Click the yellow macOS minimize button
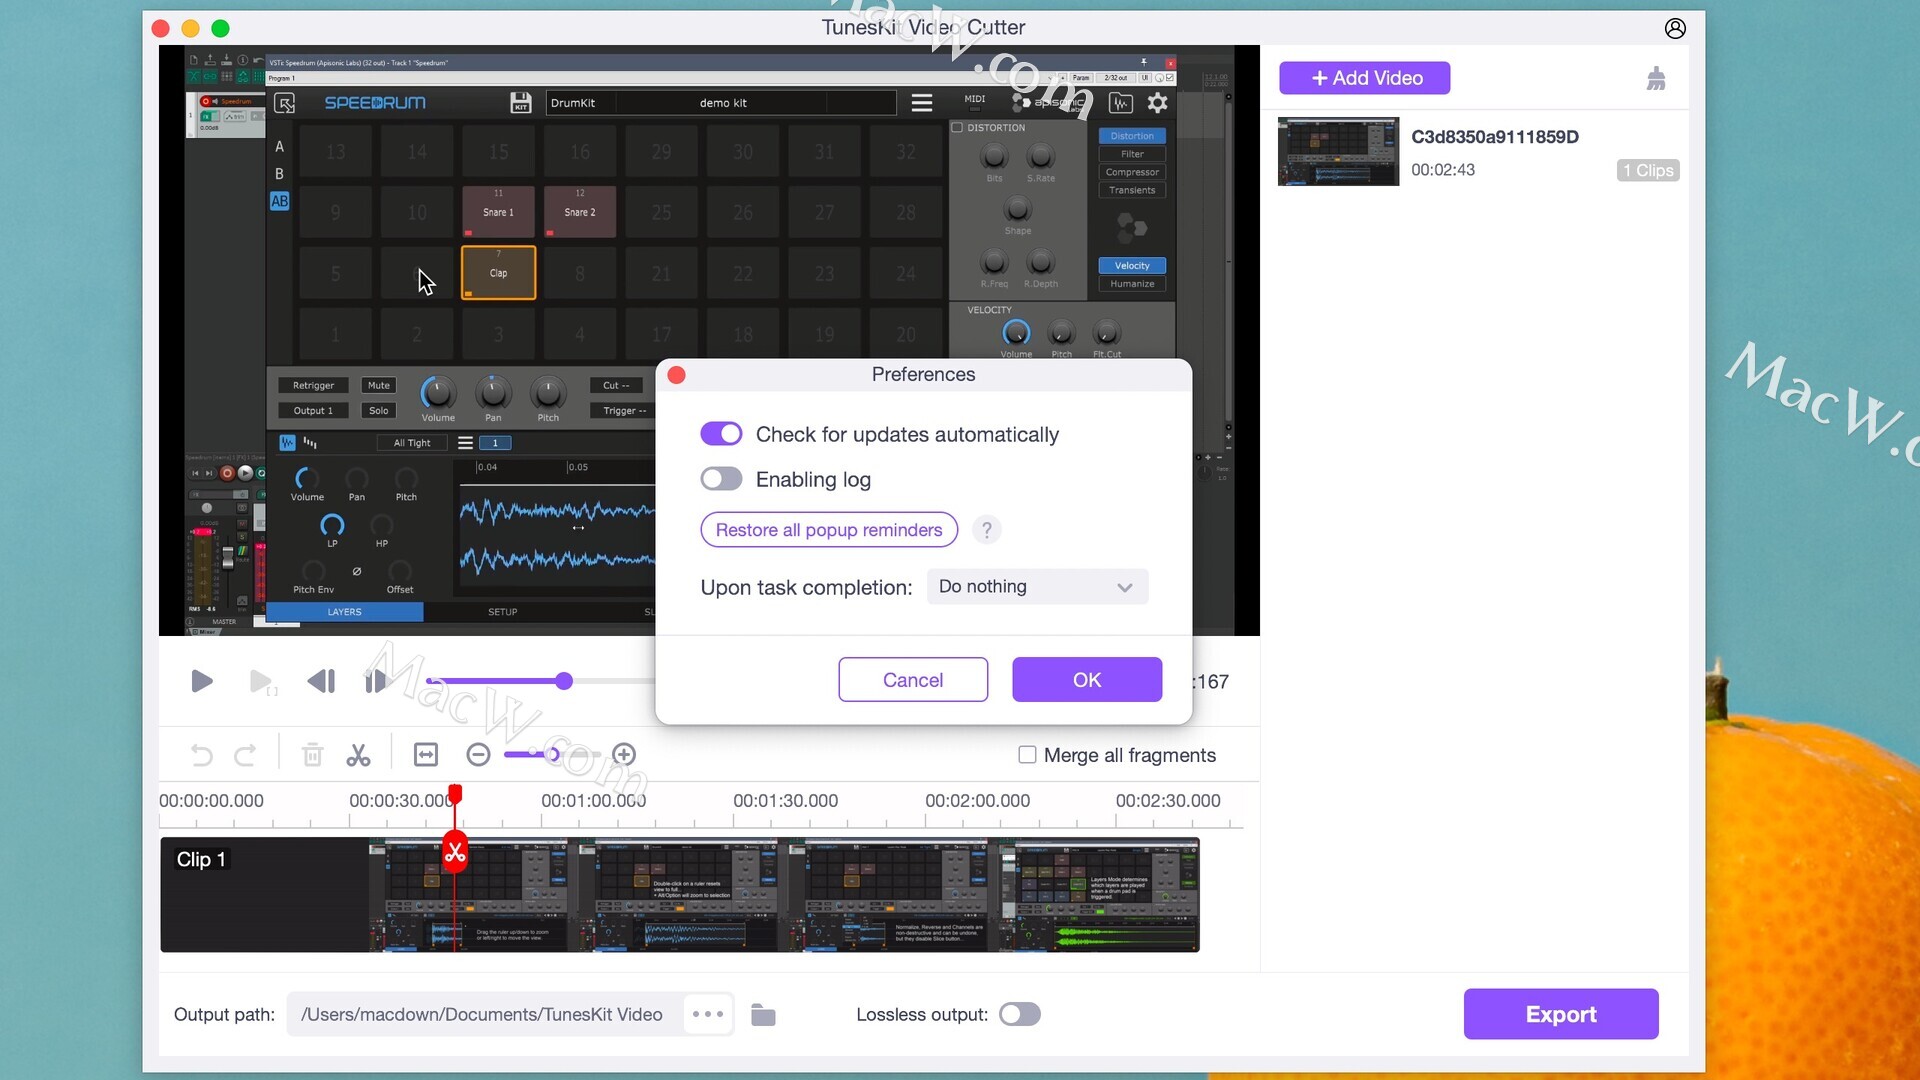 tap(190, 28)
